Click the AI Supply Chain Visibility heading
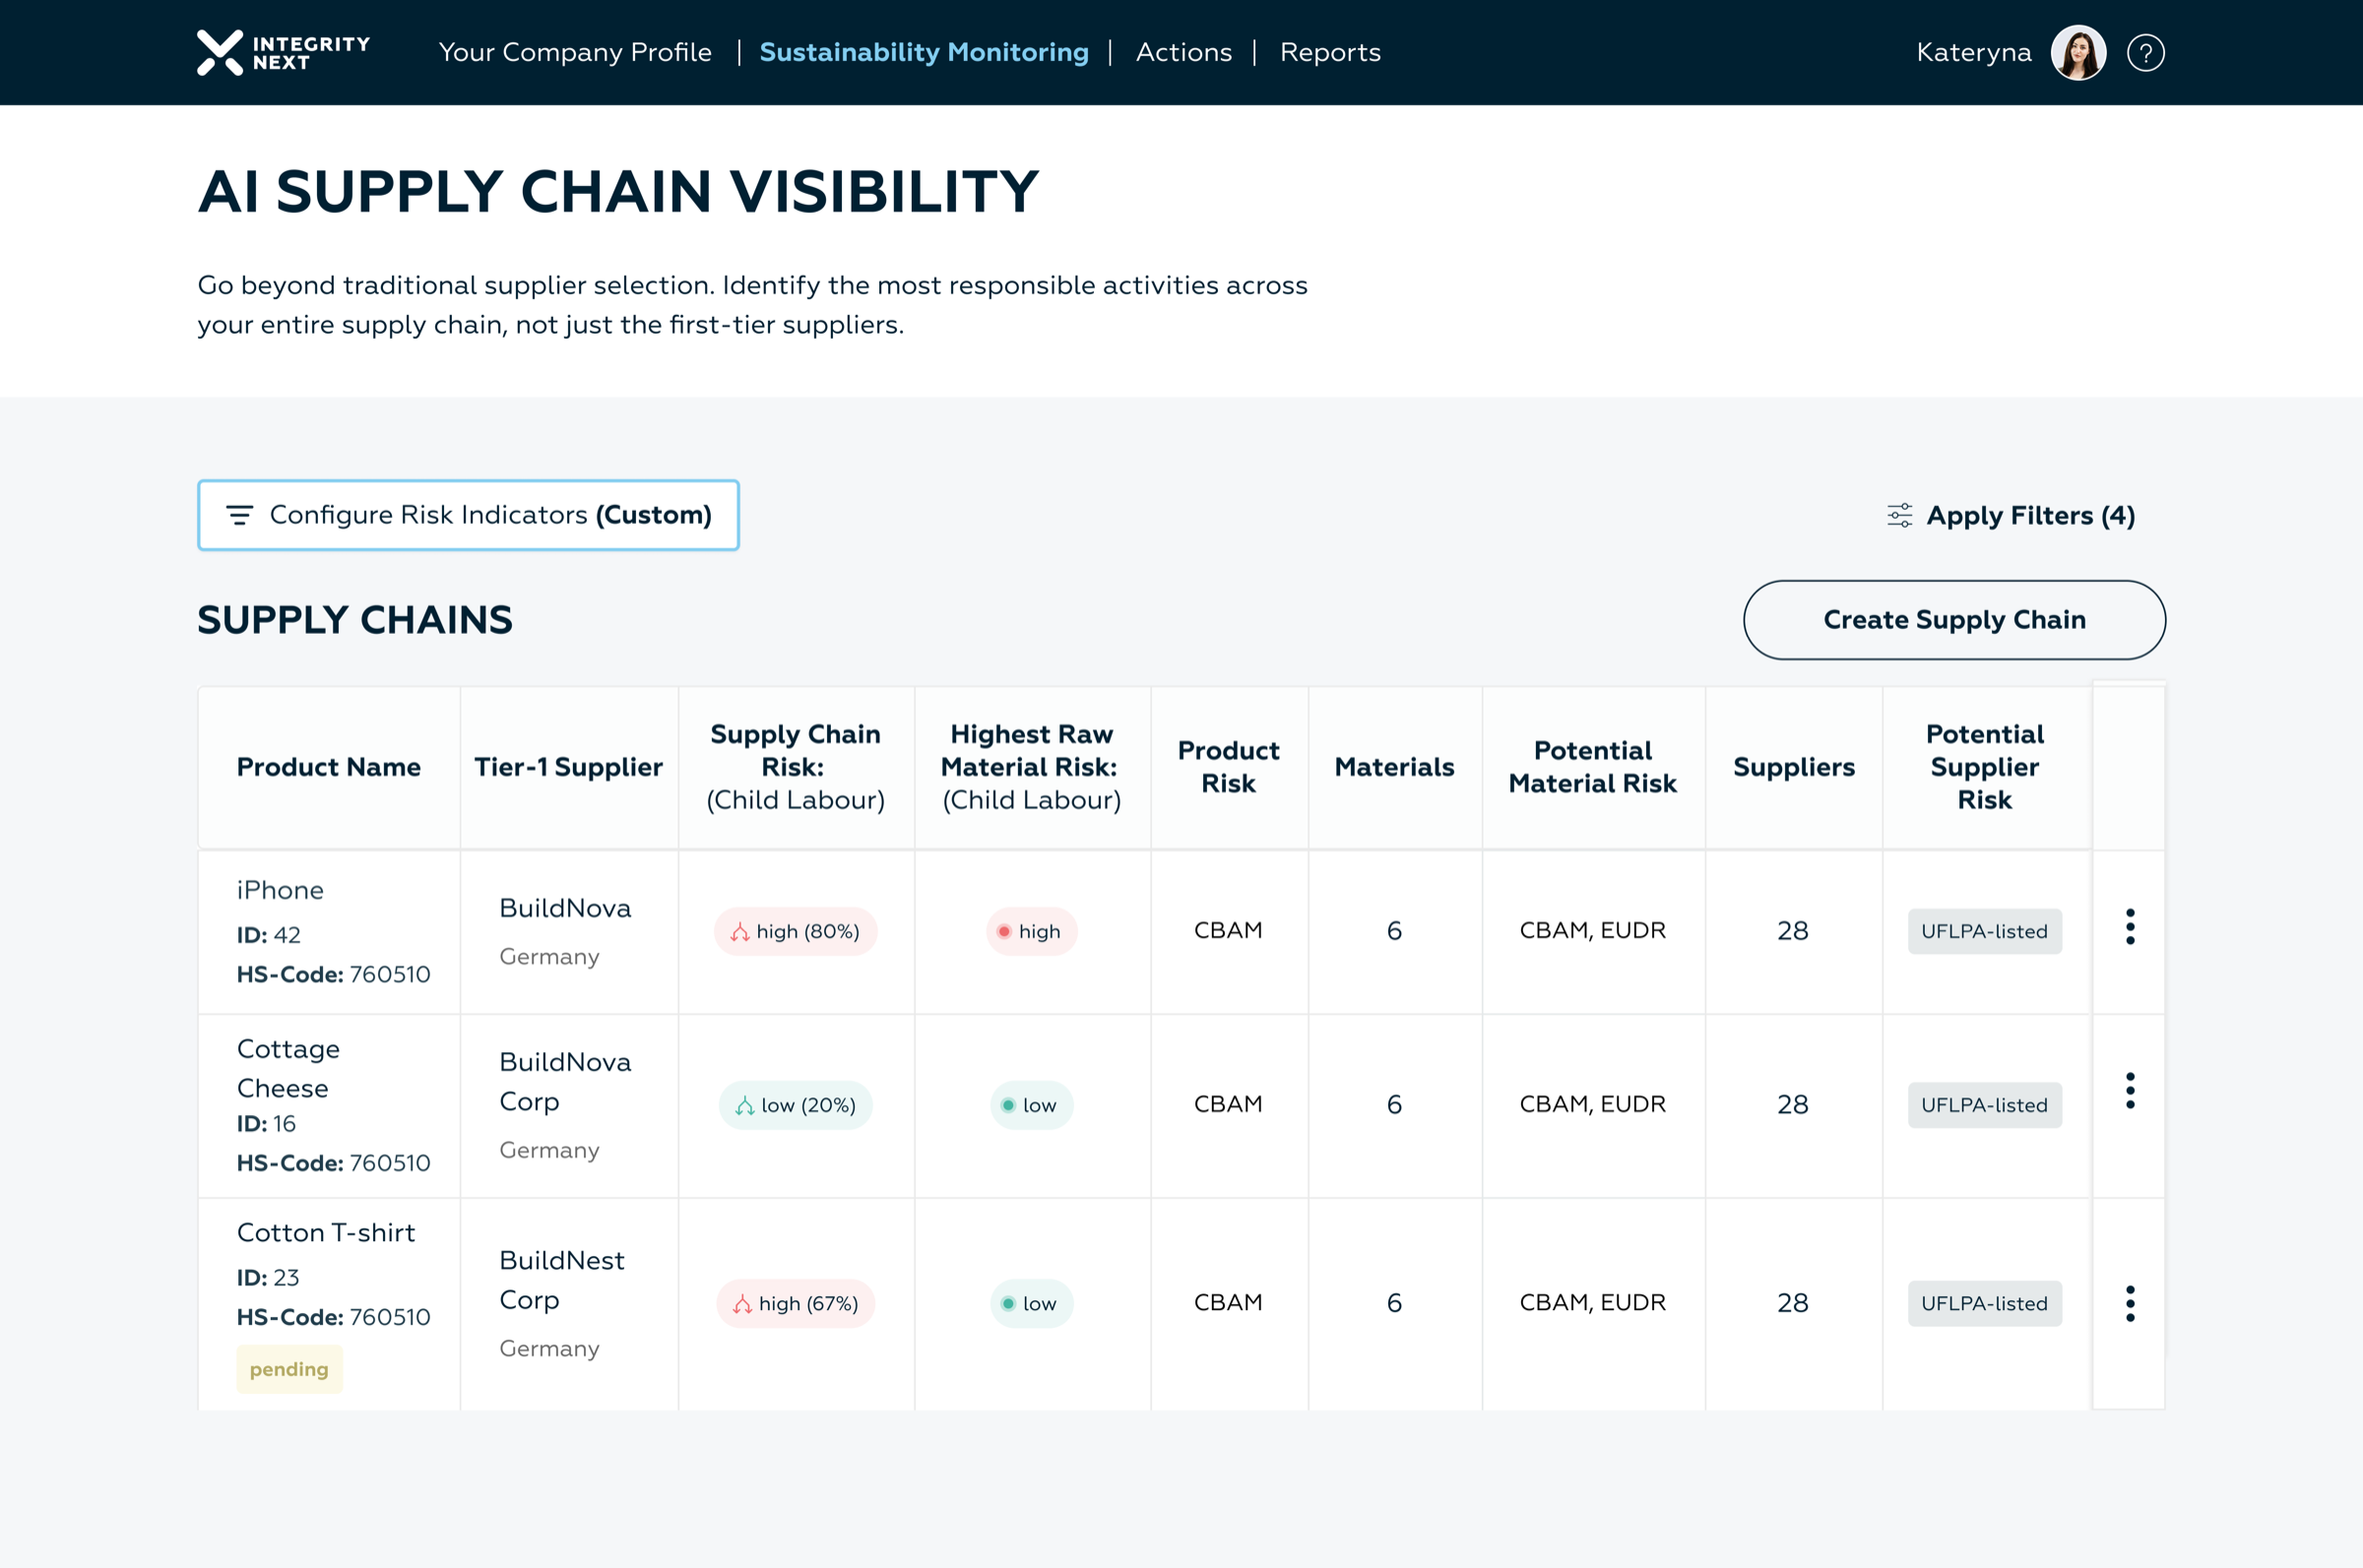The image size is (2363, 1568). click(618, 191)
